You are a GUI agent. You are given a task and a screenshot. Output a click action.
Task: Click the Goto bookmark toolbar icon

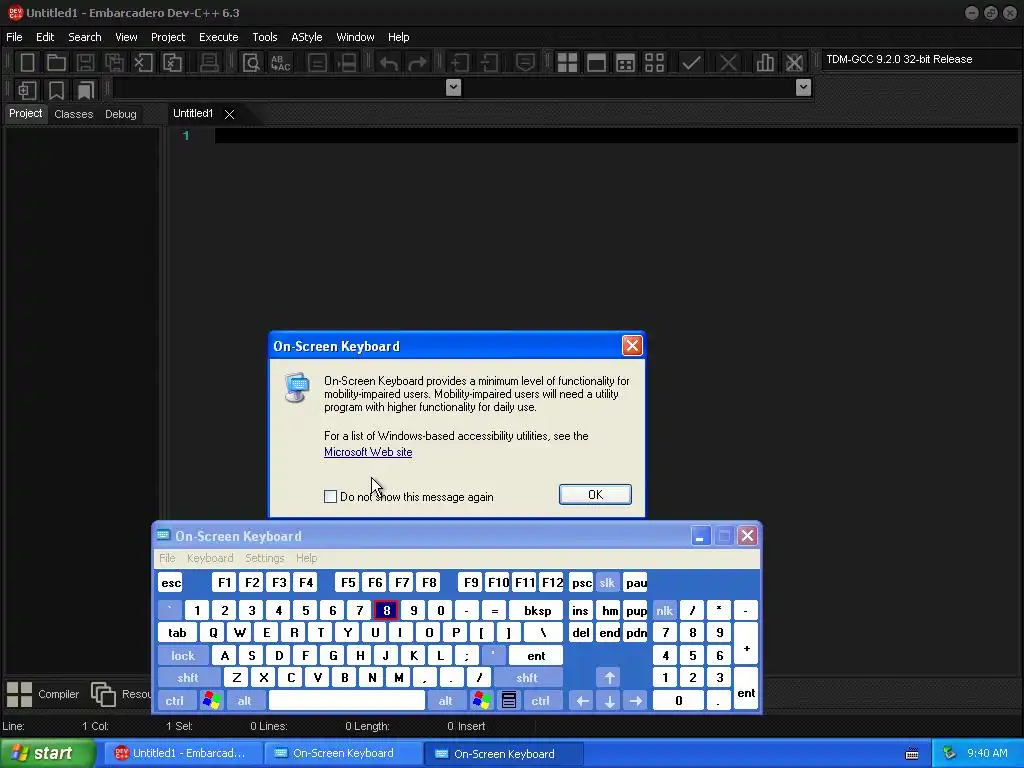tap(86, 89)
